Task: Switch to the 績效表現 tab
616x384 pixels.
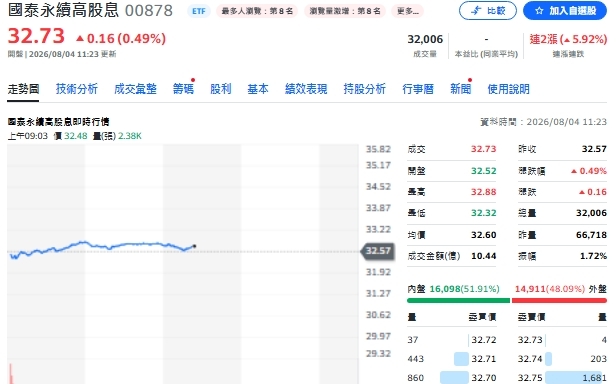Action: [x=306, y=89]
